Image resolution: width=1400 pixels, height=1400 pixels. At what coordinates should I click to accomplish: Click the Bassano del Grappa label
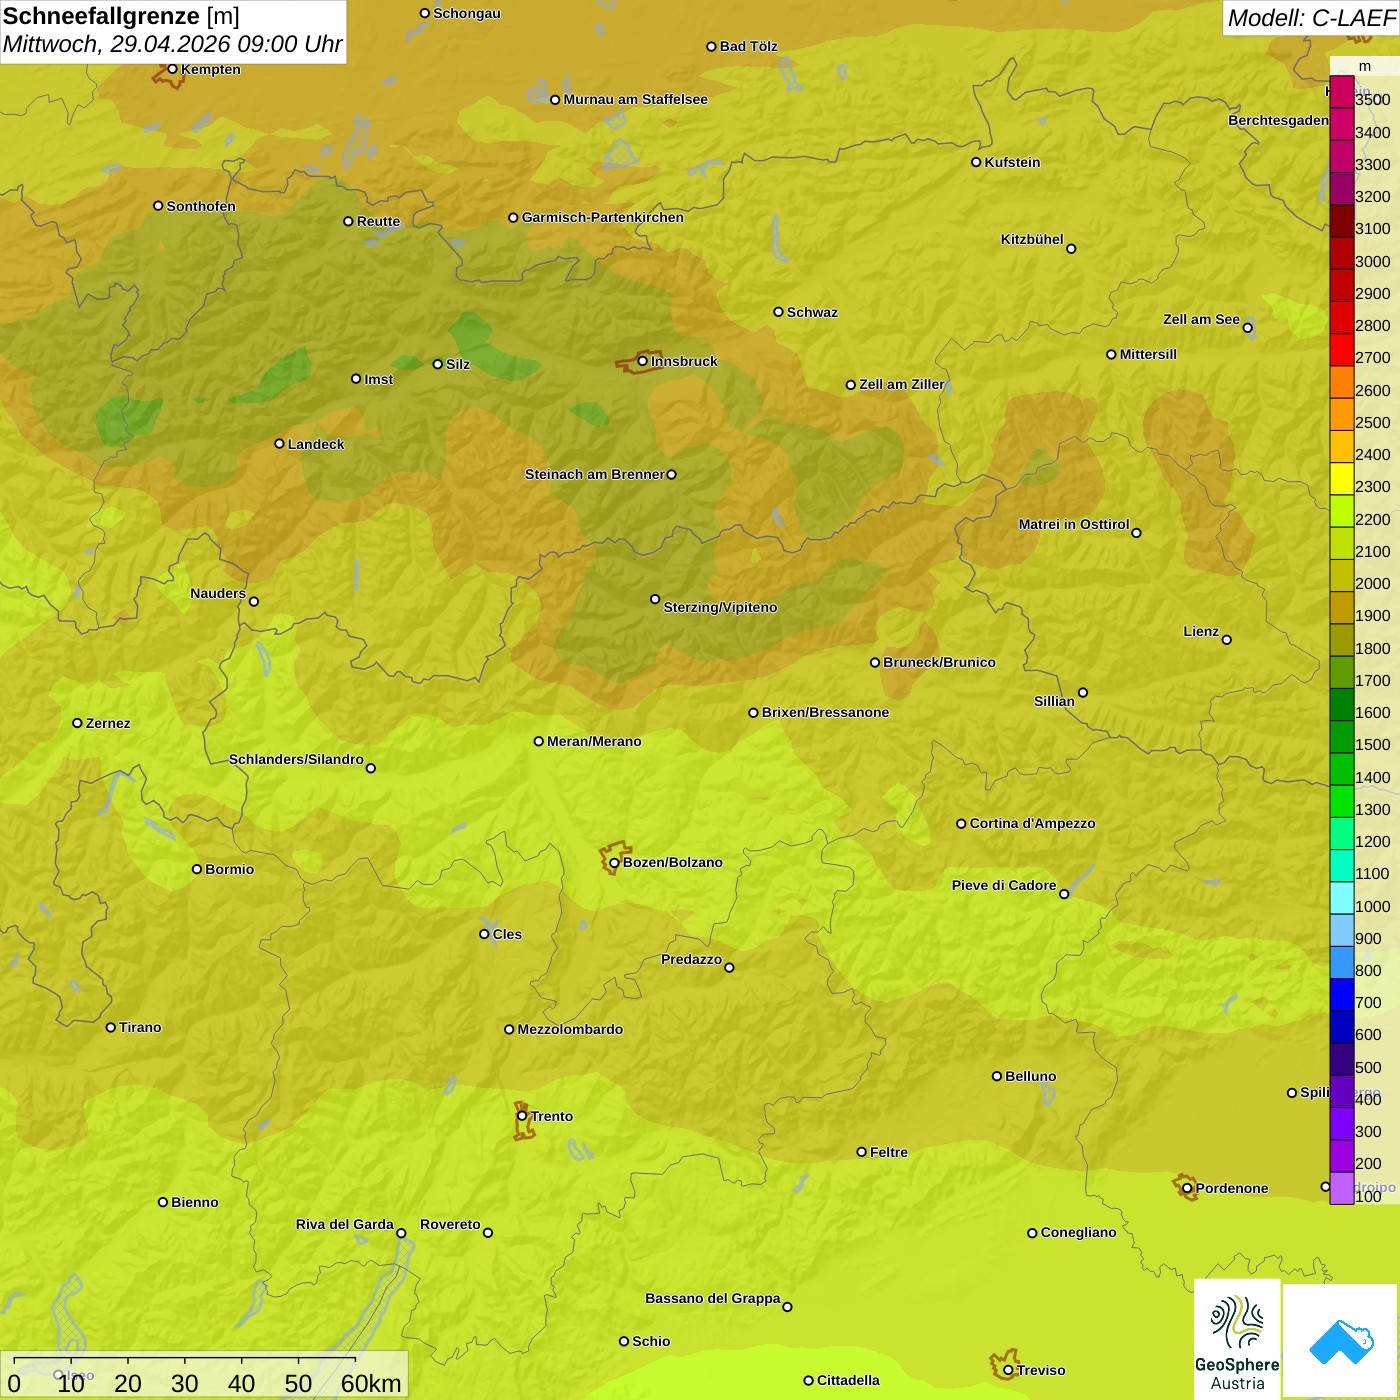pyautogui.click(x=713, y=1298)
